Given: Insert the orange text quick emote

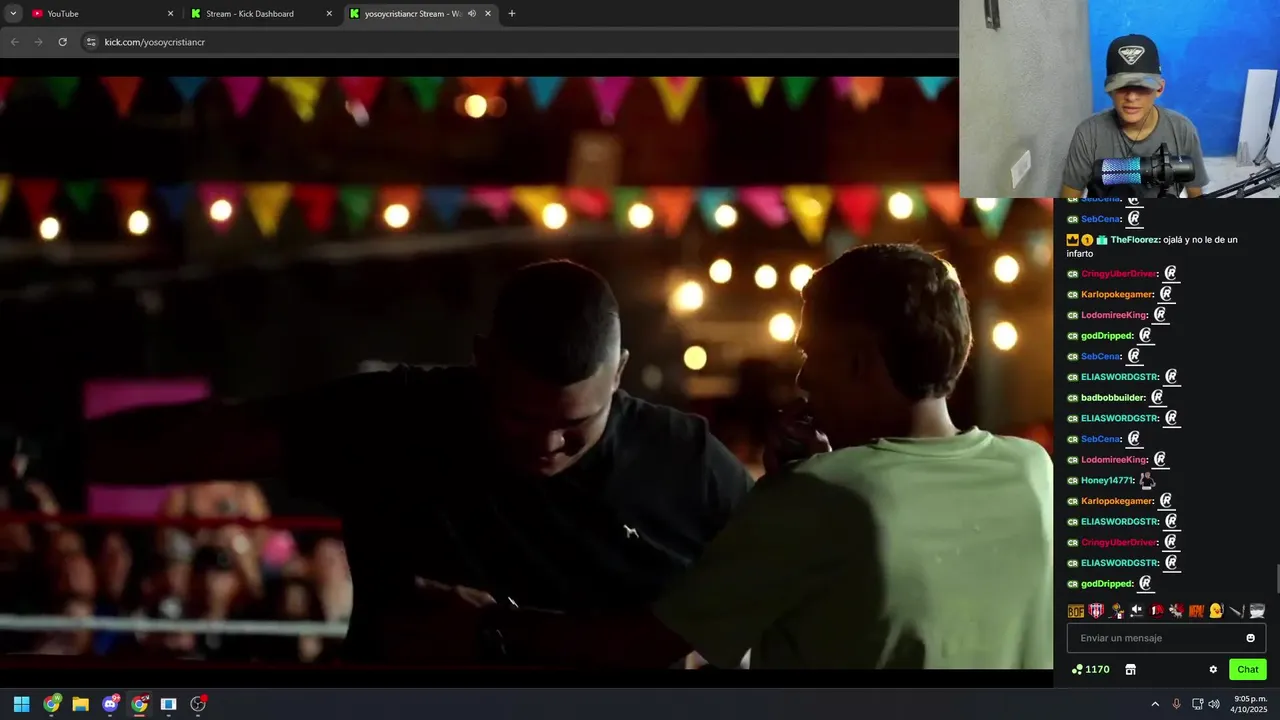Looking at the screenshot, I should coord(1196,611).
